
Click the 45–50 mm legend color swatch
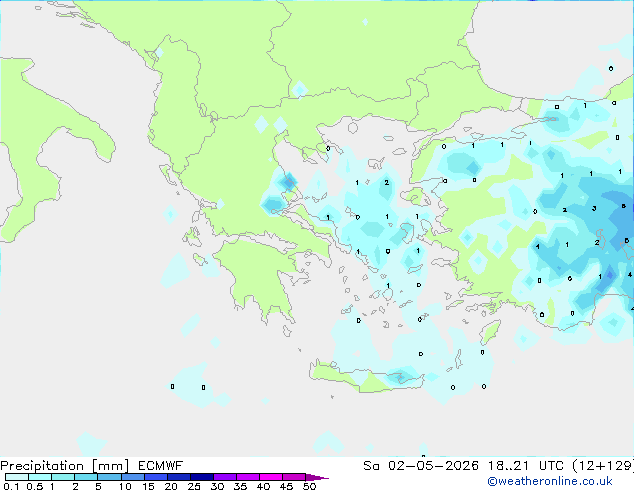tap(294, 477)
